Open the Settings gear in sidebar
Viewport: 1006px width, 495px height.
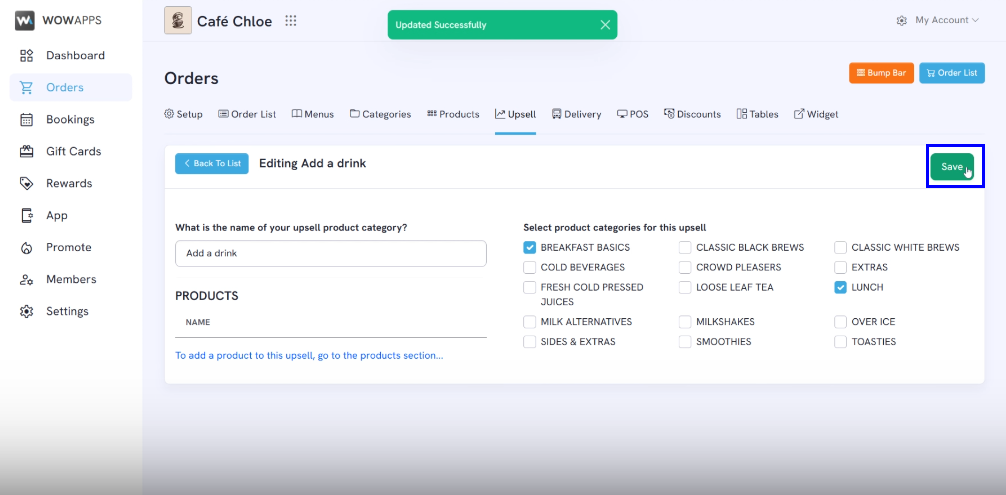pyautogui.click(x=26, y=312)
